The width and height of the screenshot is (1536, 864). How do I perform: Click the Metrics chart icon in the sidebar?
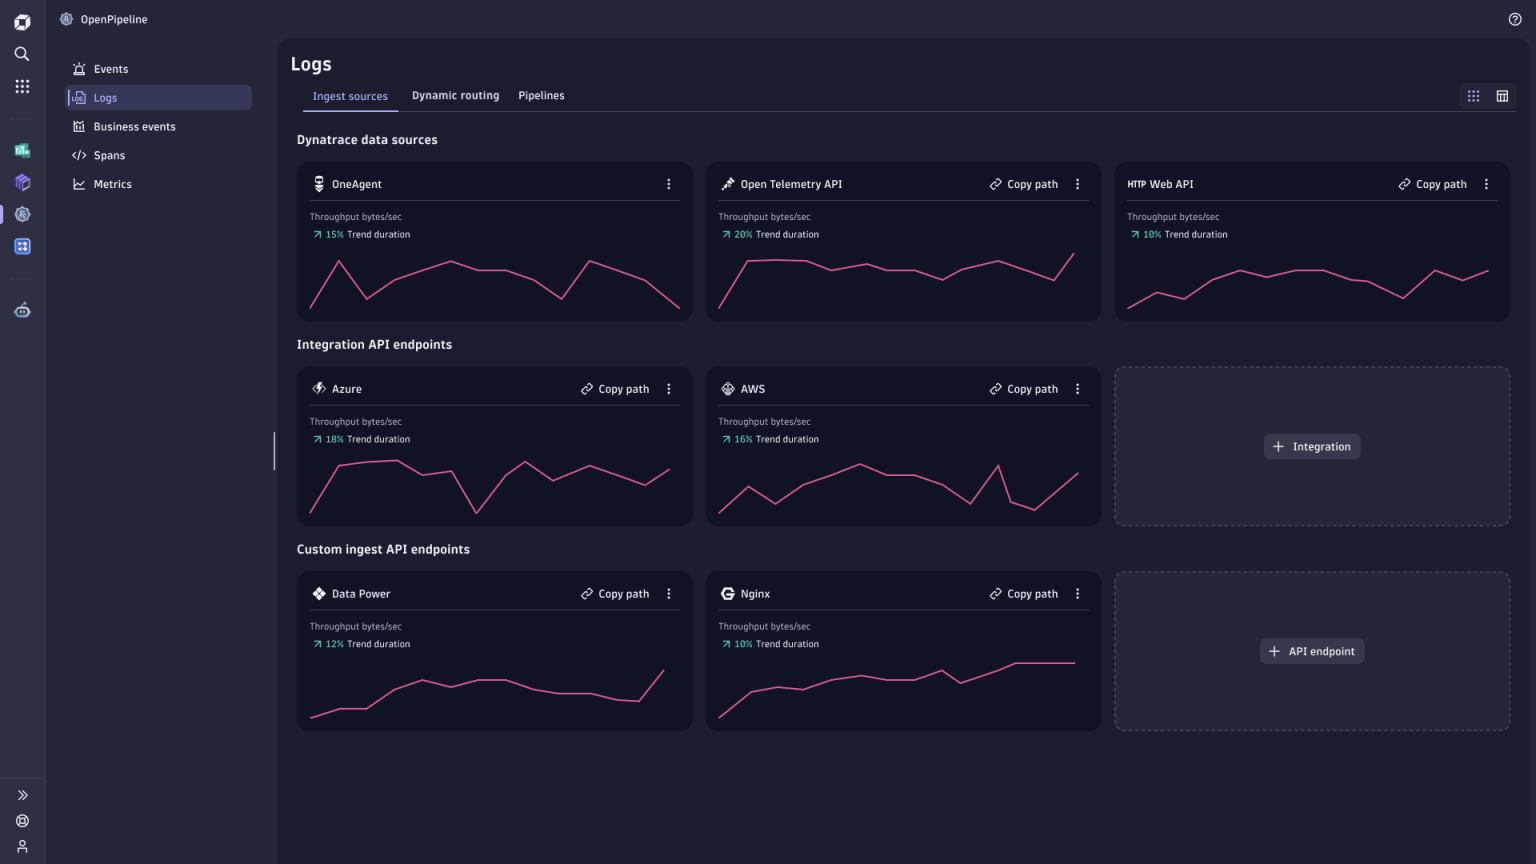click(80, 183)
